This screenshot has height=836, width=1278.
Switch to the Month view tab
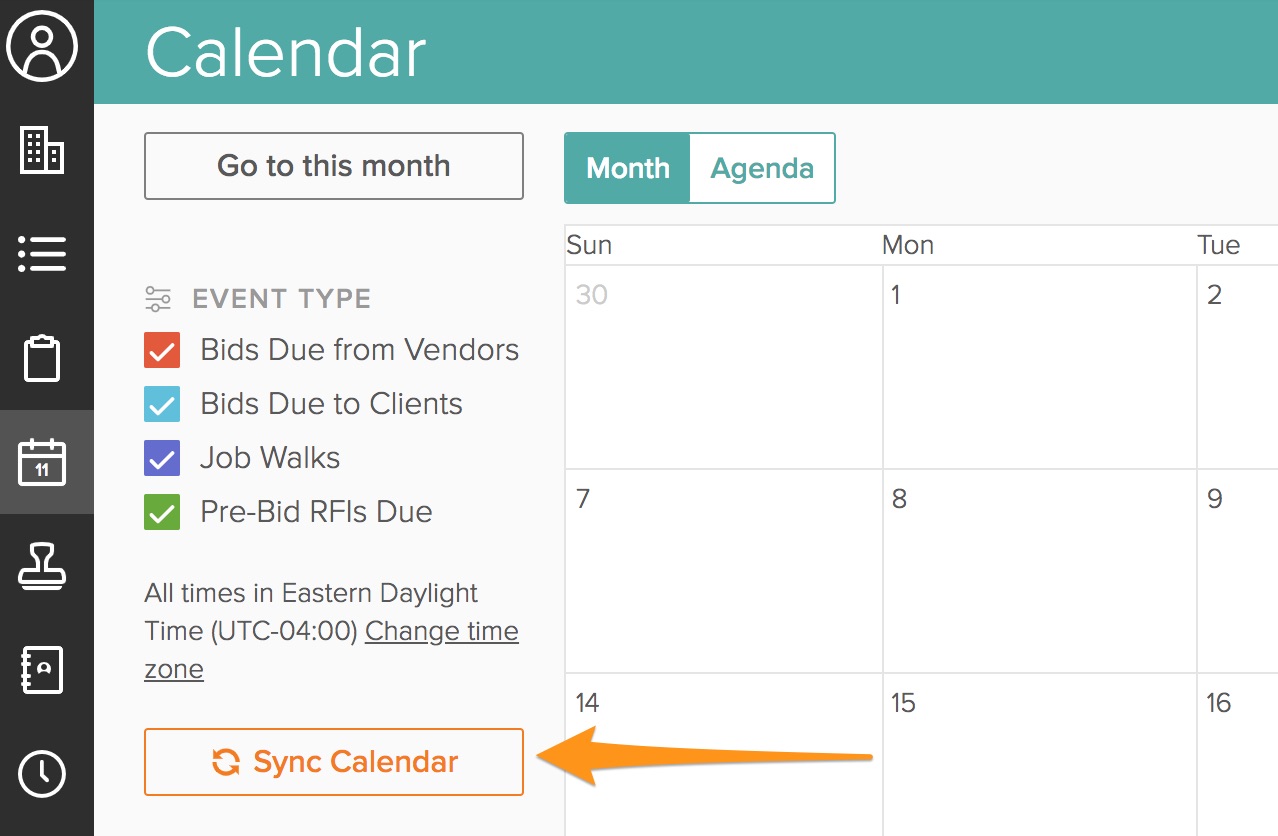click(x=628, y=168)
